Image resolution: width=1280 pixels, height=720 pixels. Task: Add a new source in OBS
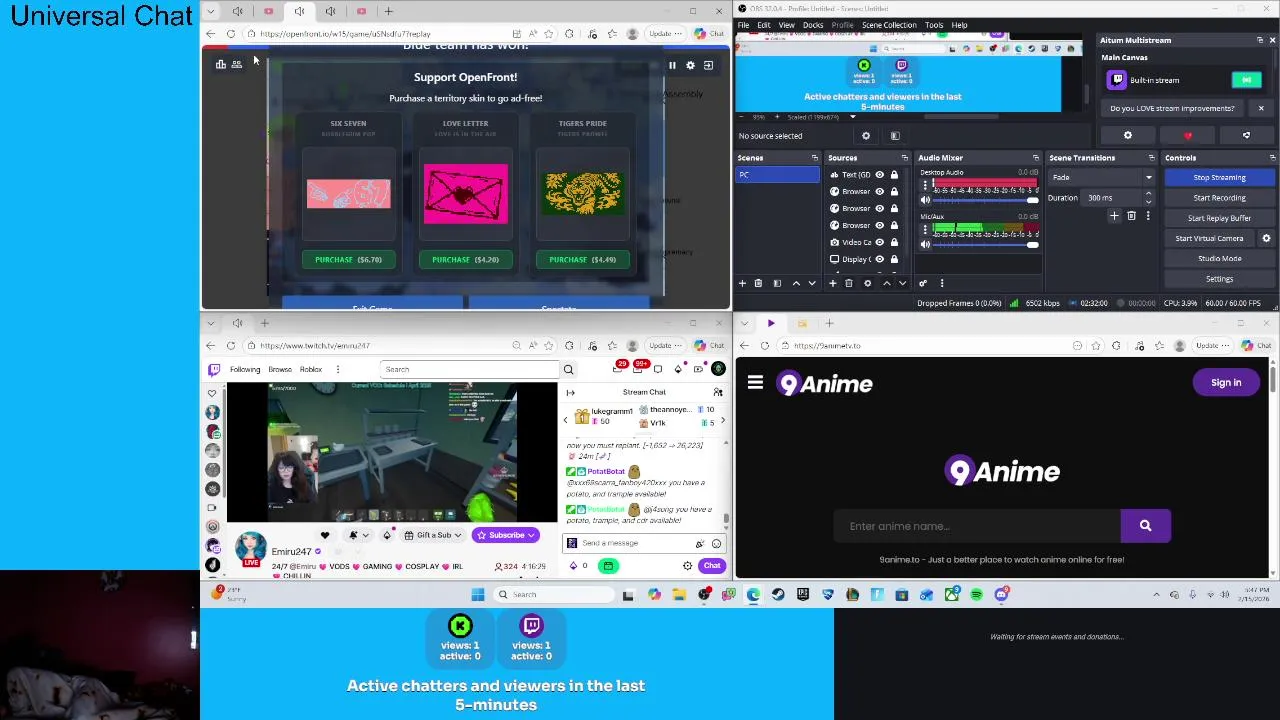pos(833,283)
